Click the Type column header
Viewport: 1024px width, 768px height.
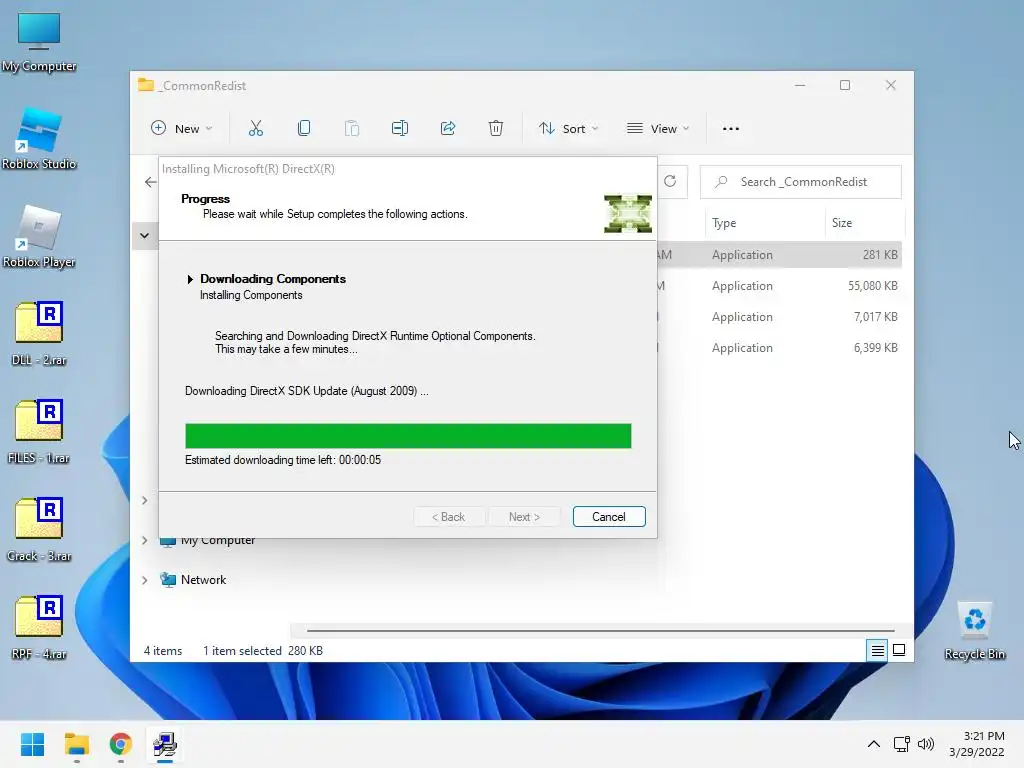[x=765, y=223]
